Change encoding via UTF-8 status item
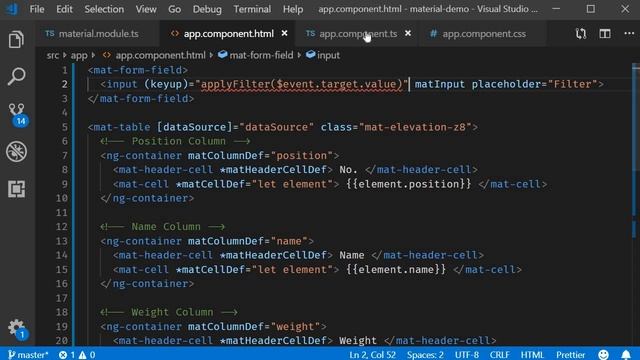This screenshot has width=640, height=360. click(x=467, y=355)
